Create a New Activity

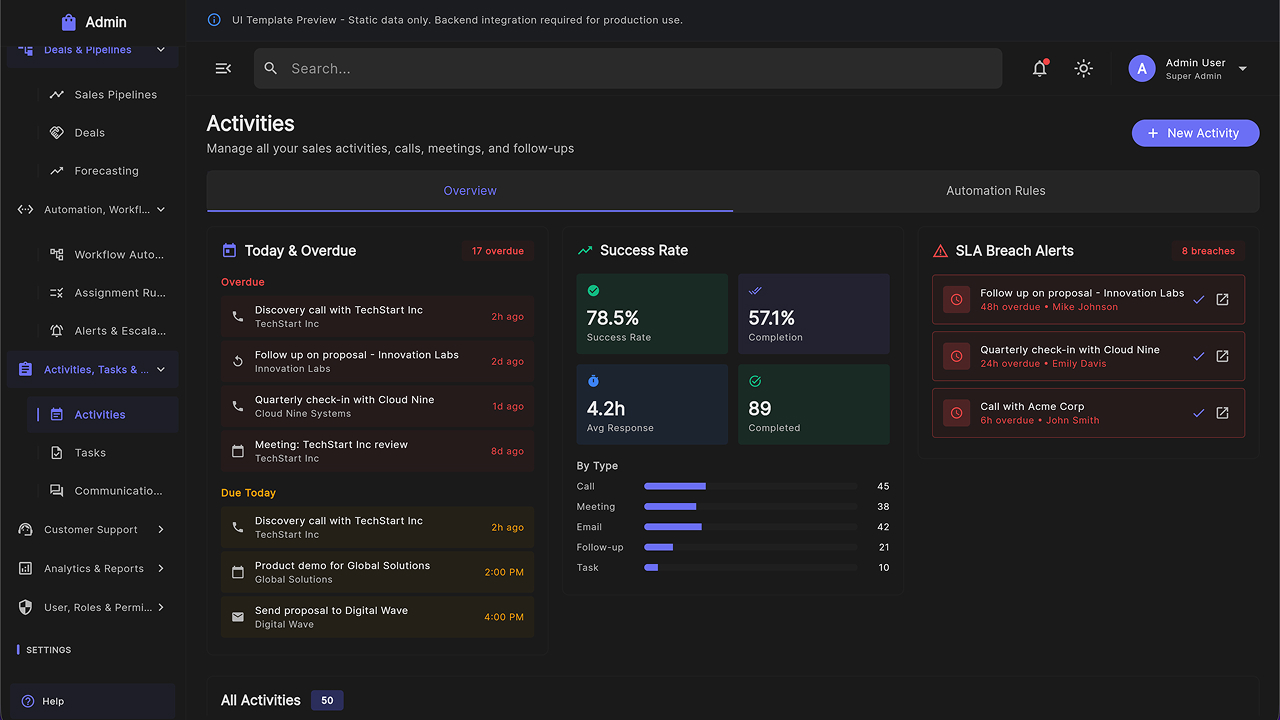1195,133
